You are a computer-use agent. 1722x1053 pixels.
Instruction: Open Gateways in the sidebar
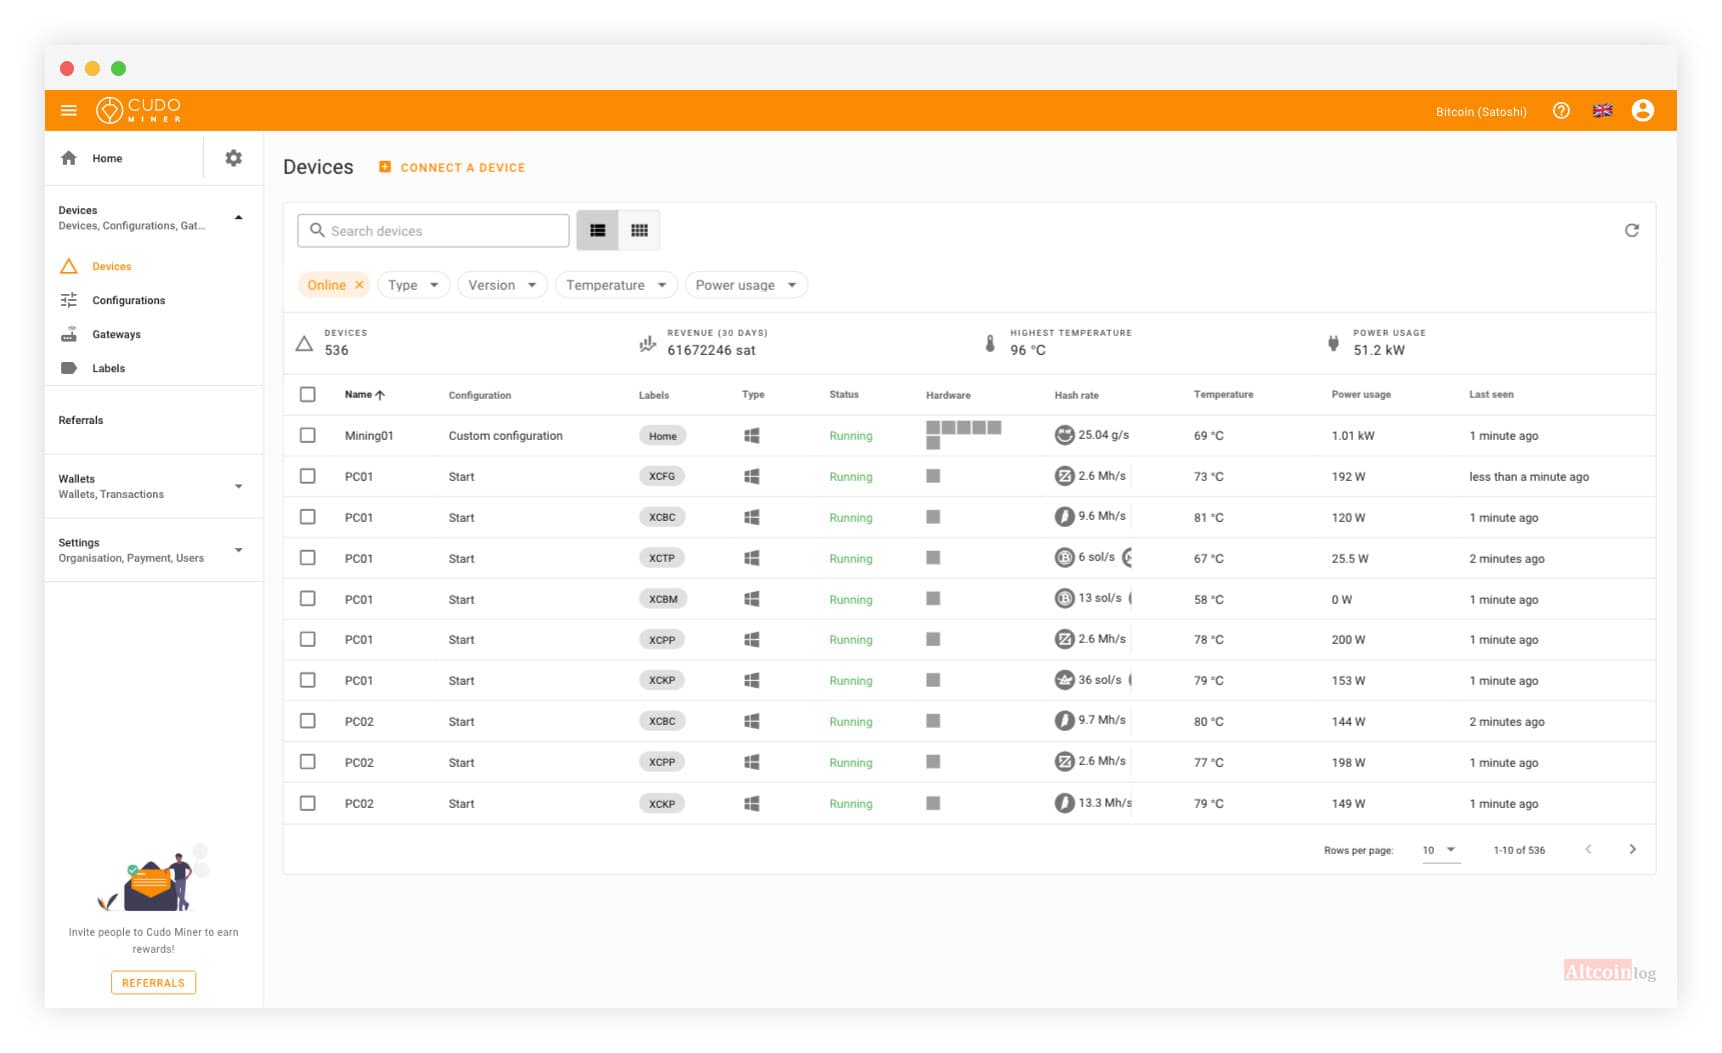pos(116,334)
